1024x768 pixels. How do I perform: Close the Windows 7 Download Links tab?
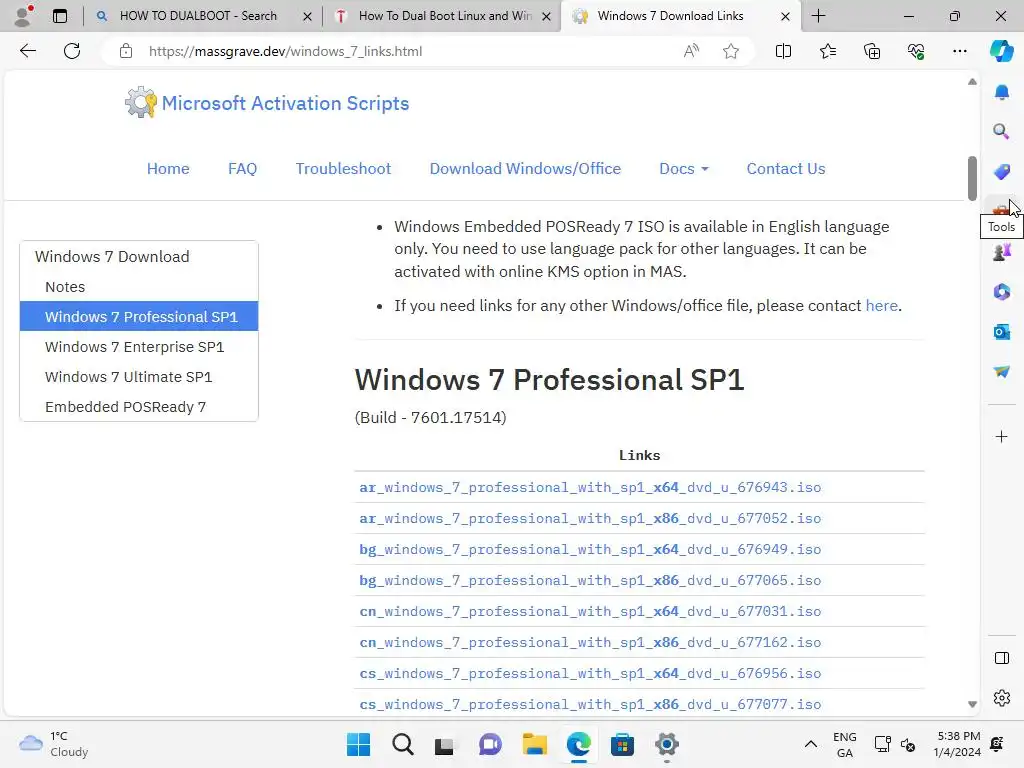pyautogui.click(x=786, y=16)
